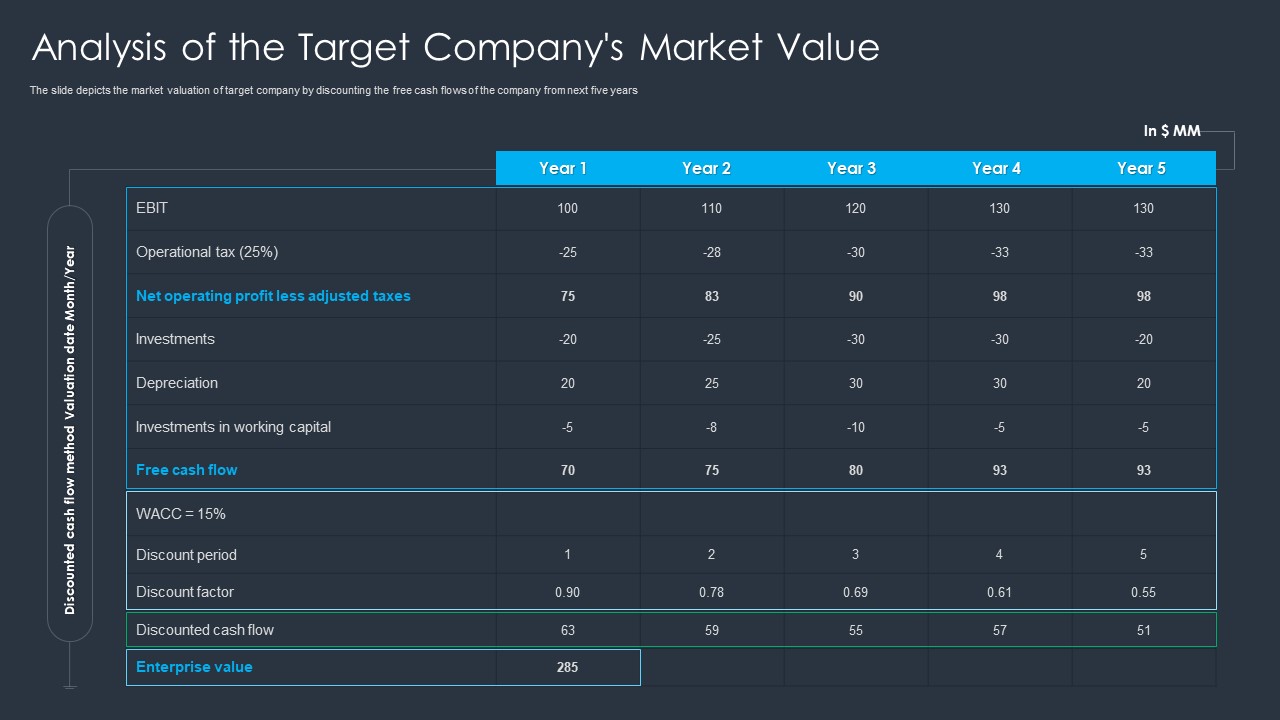The width and height of the screenshot is (1280, 720).
Task: Select the Year 4 column header
Action: 996,168
